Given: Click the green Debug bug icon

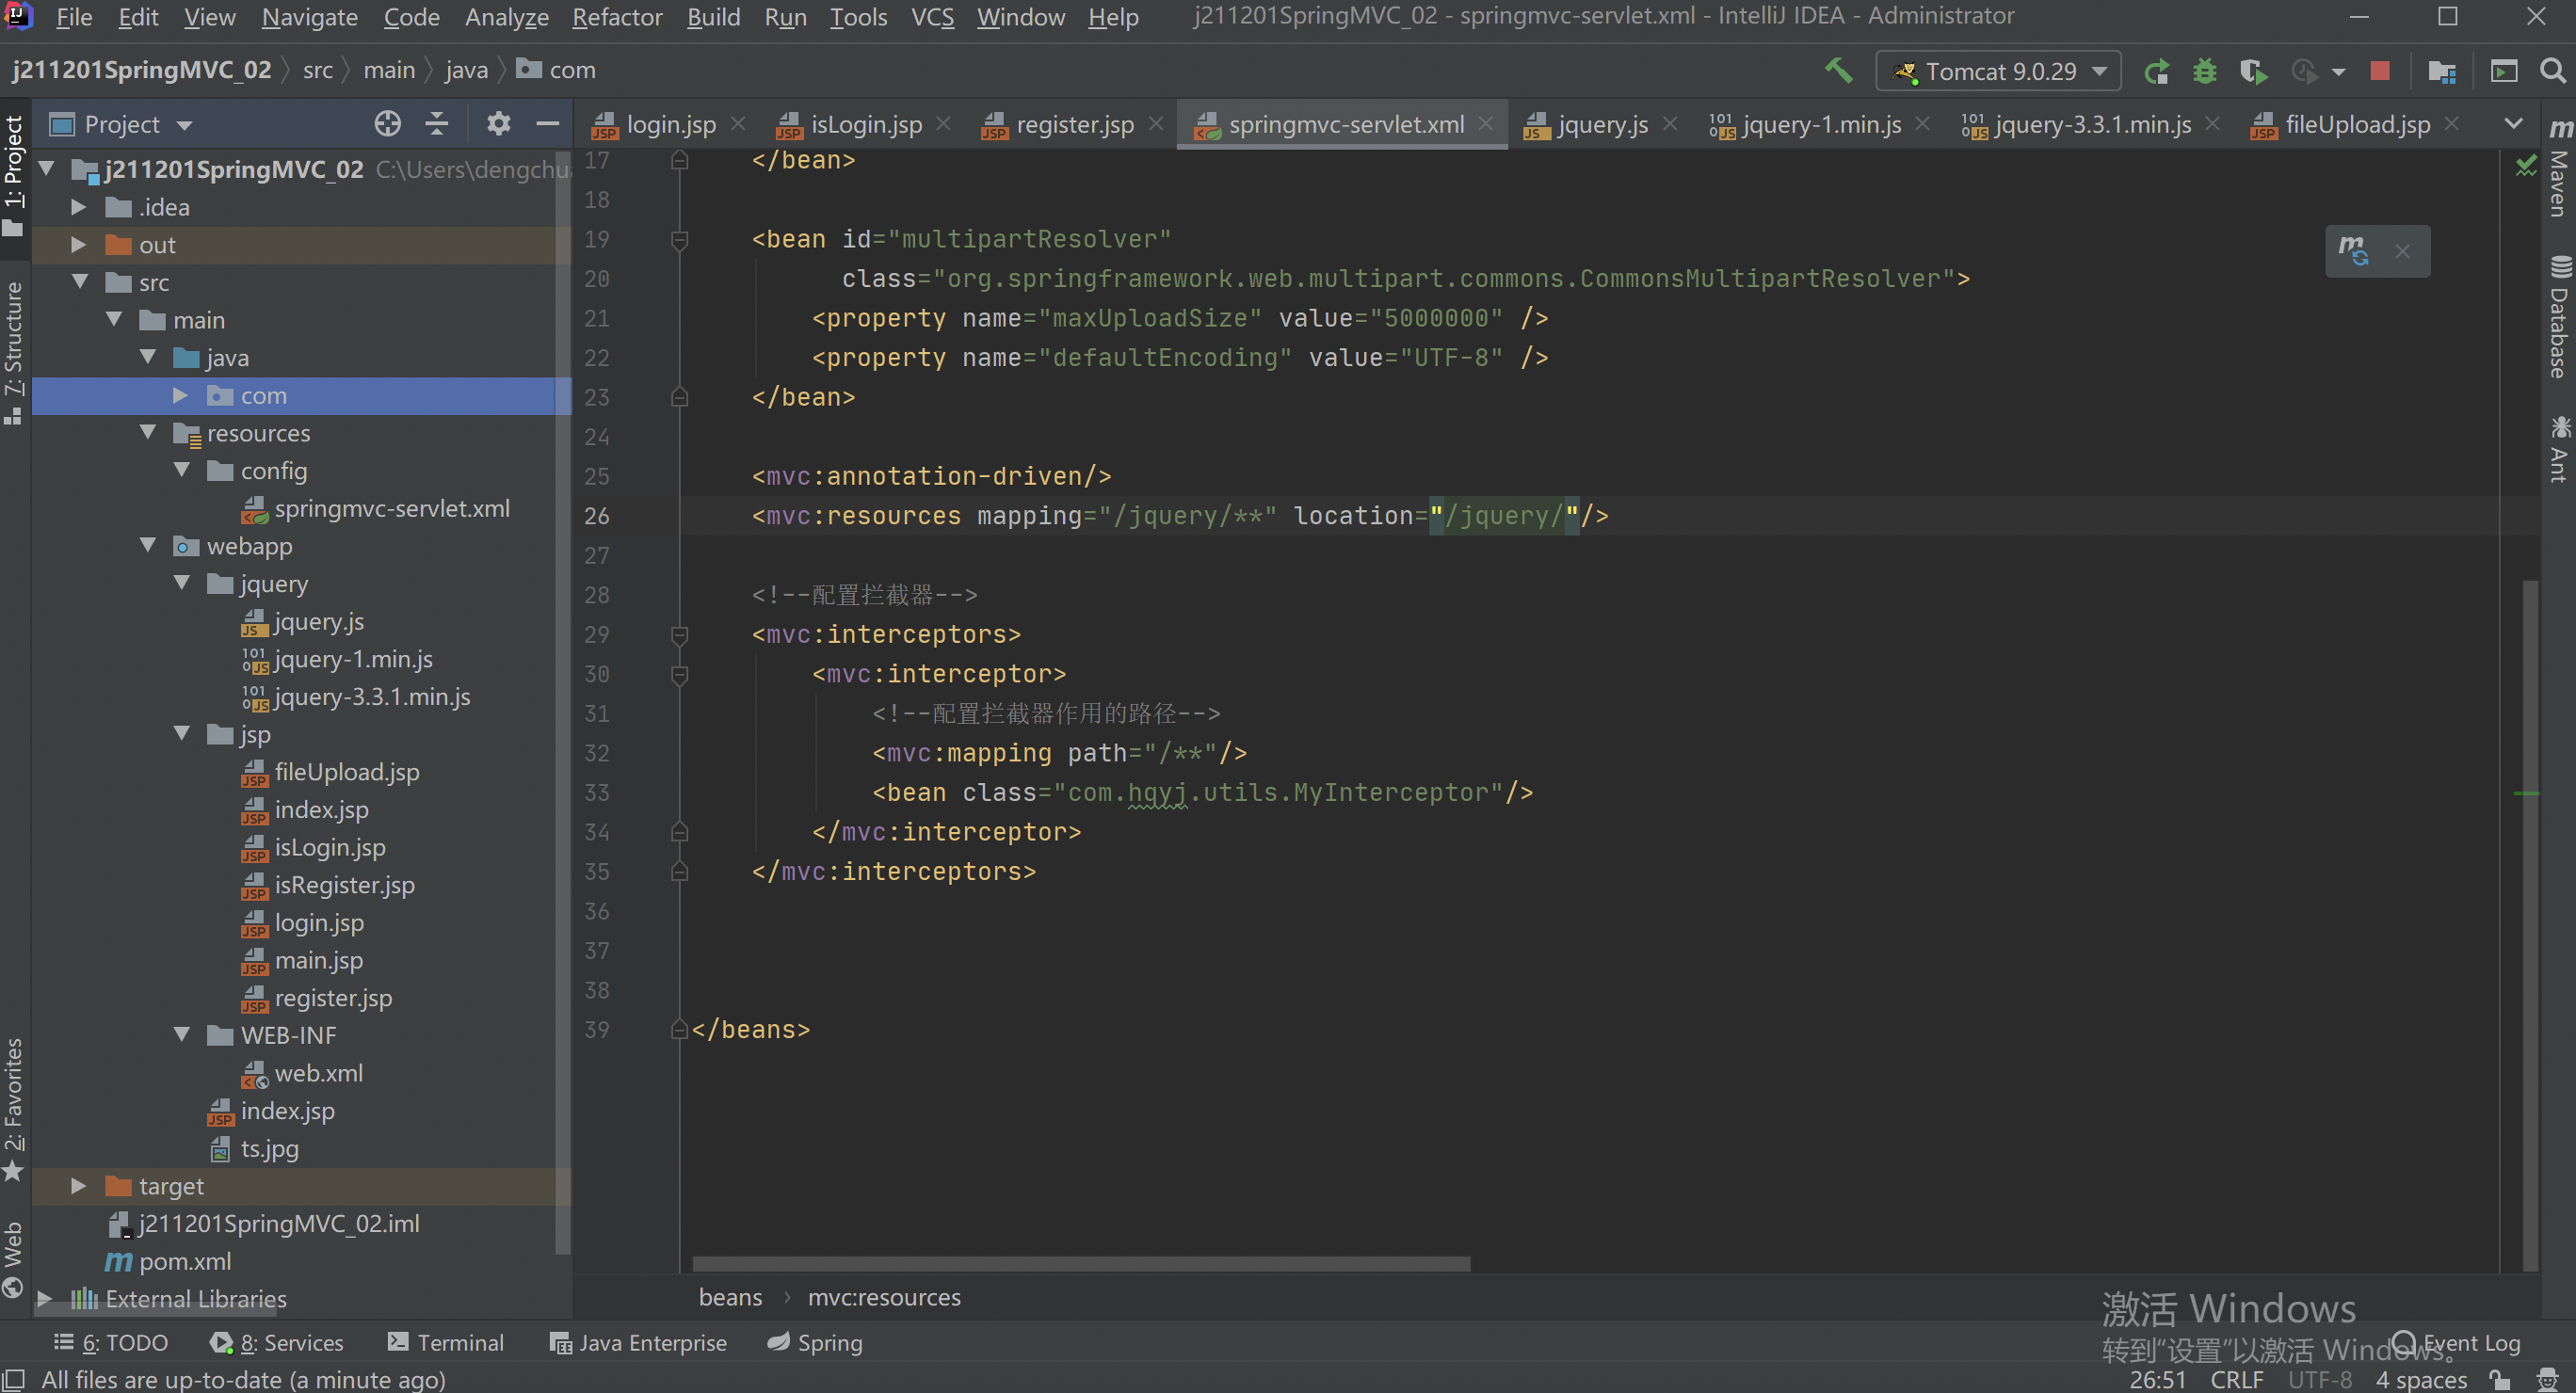Looking at the screenshot, I should coord(2204,71).
